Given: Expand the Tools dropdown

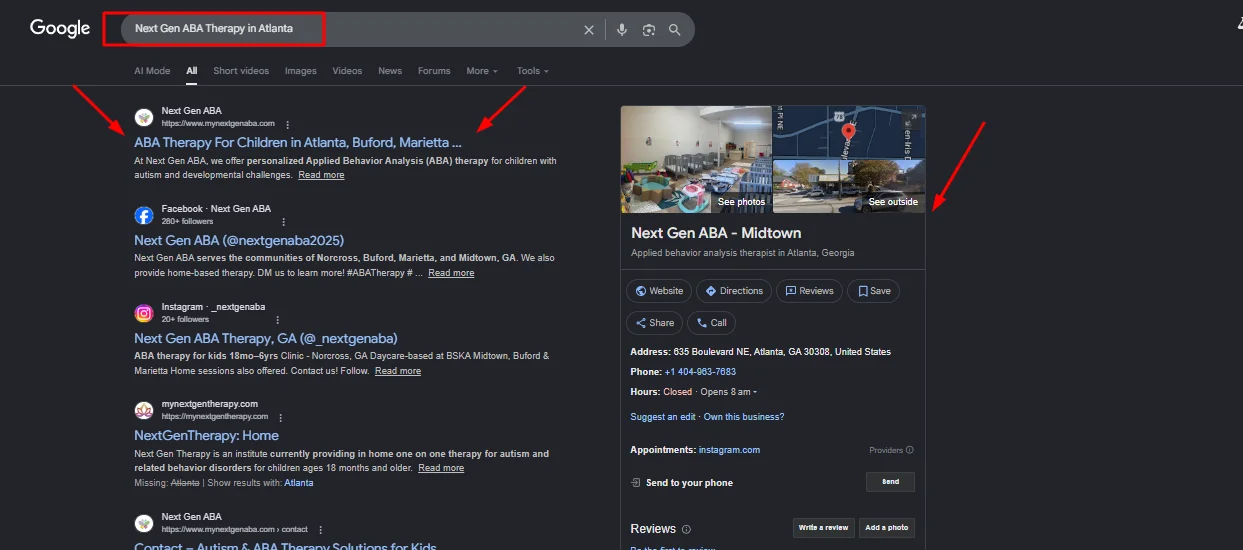Looking at the screenshot, I should (x=532, y=71).
